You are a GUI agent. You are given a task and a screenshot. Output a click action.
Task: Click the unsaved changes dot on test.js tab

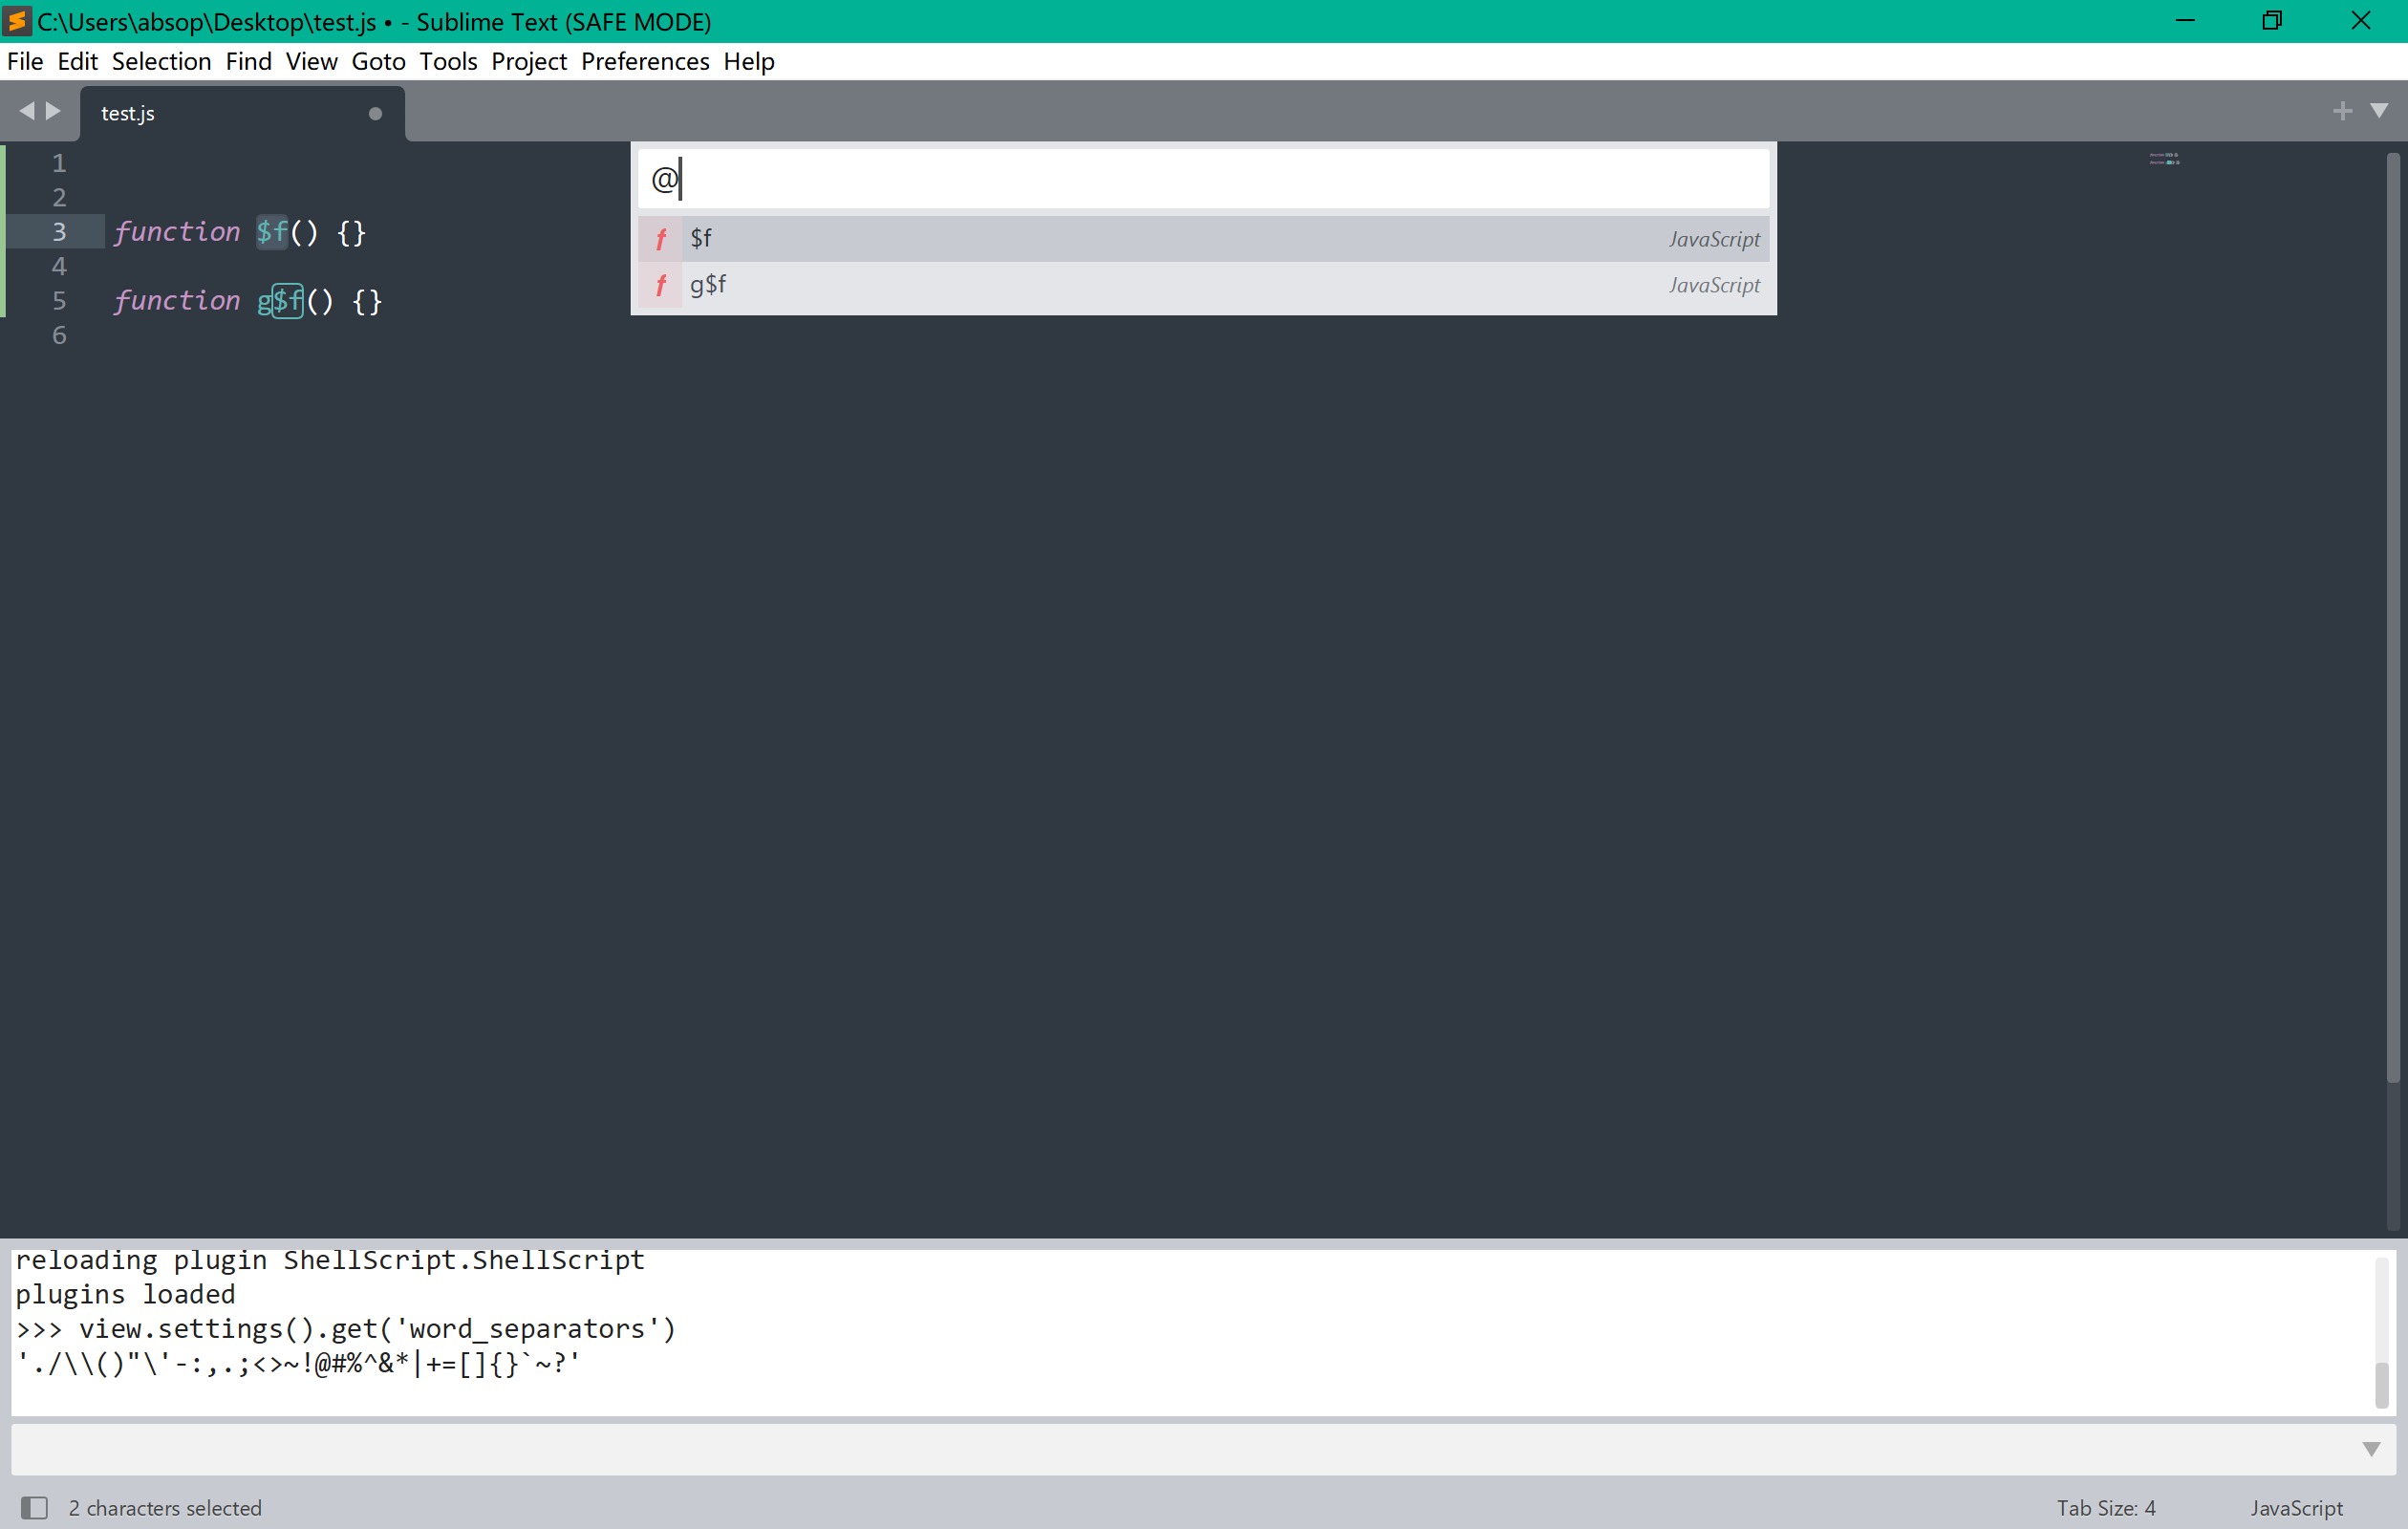pos(375,113)
